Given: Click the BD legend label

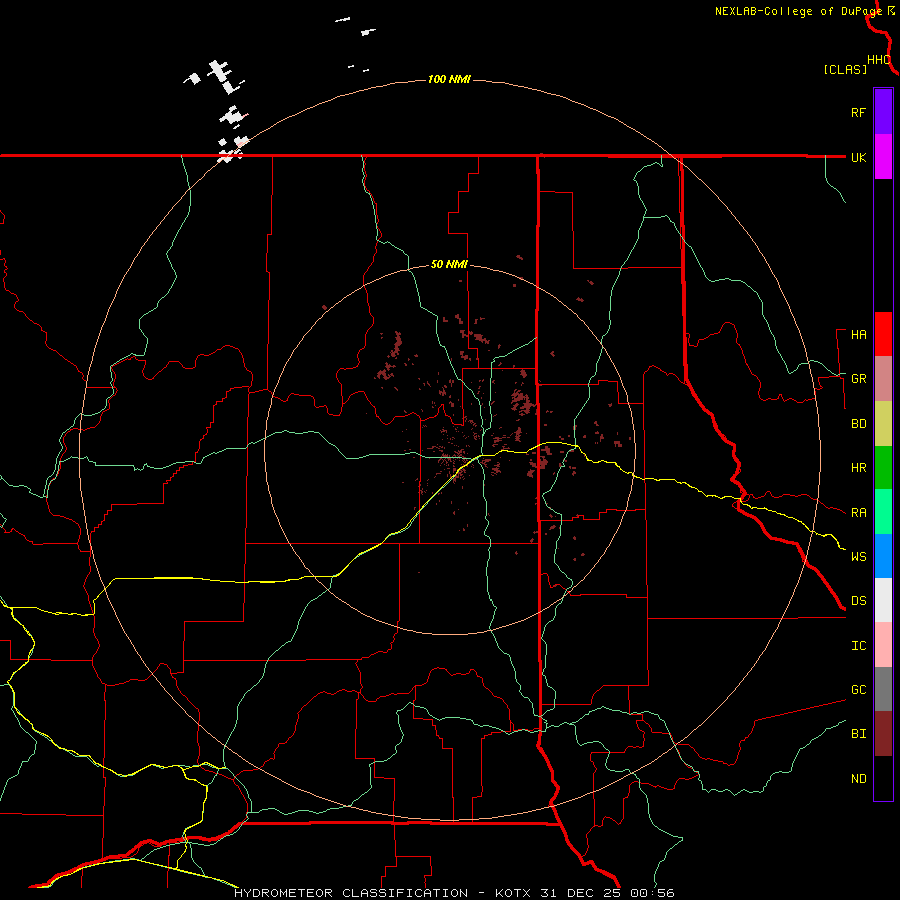Looking at the screenshot, I should coord(858,424).
